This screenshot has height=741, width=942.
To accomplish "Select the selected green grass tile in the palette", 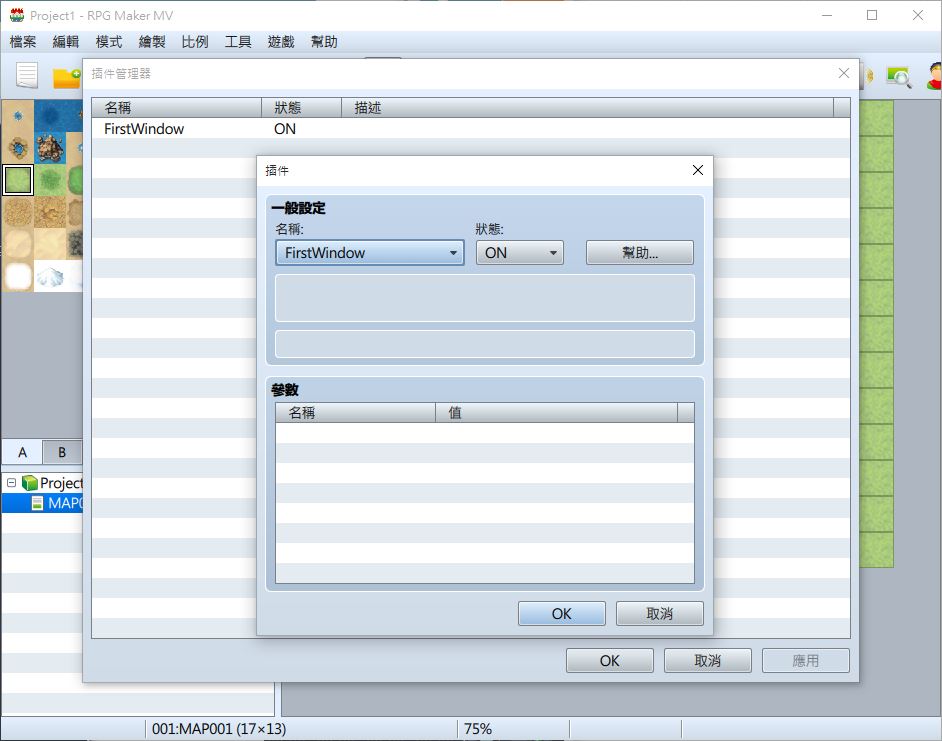I will tap(18, 180).
